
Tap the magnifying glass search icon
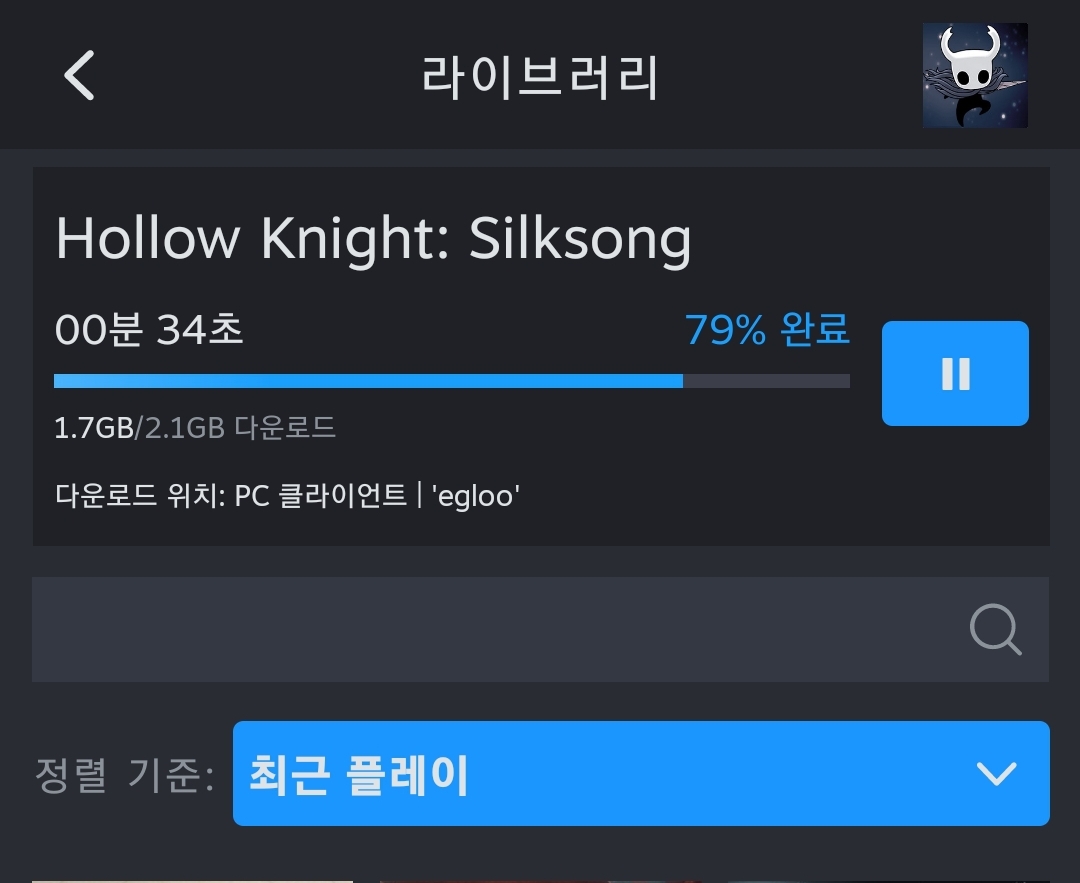995,629
